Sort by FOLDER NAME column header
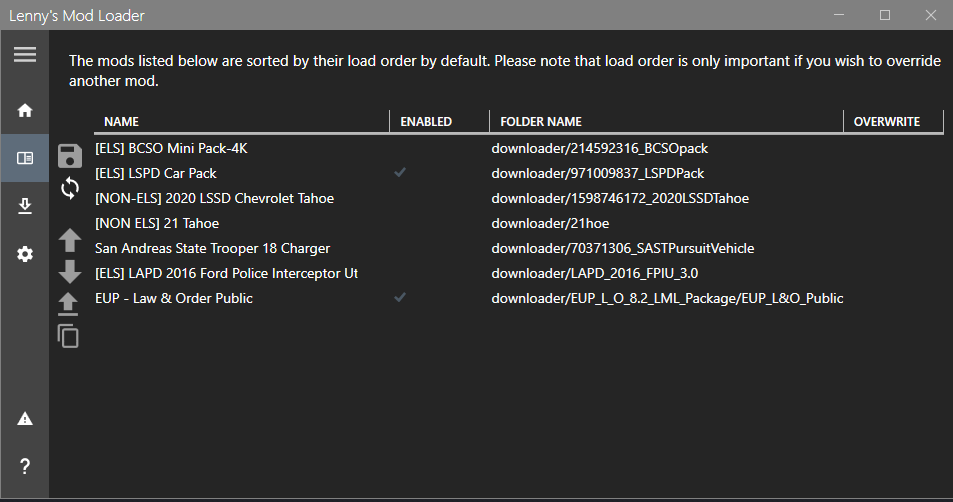This screenshot has height=502, width=953. [x=541, y=122]
